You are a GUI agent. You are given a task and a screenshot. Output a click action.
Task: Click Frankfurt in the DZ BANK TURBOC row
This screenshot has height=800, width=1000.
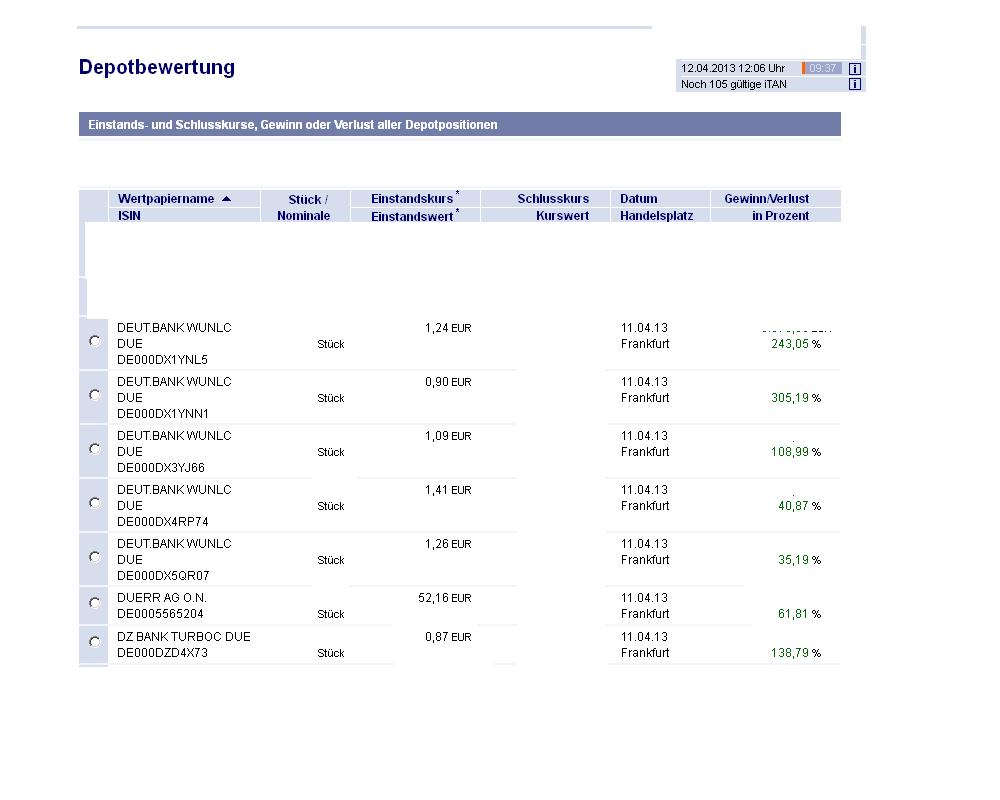[x=645, y=653]
